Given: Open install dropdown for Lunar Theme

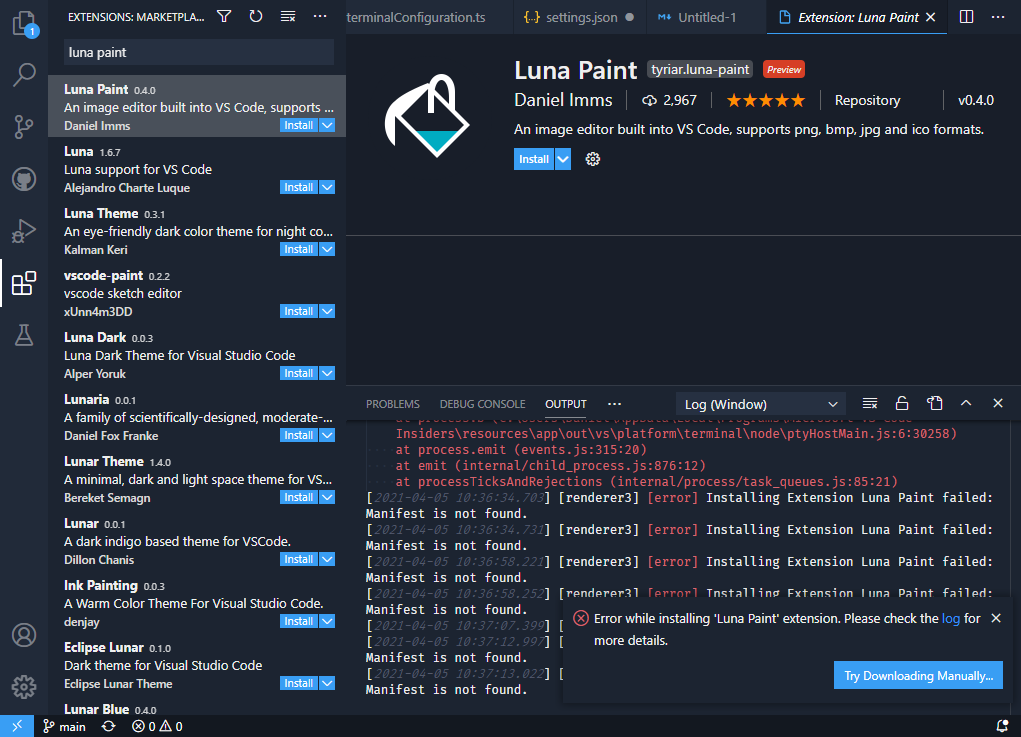Looking at the screenshot, I should tap(328, 497).
